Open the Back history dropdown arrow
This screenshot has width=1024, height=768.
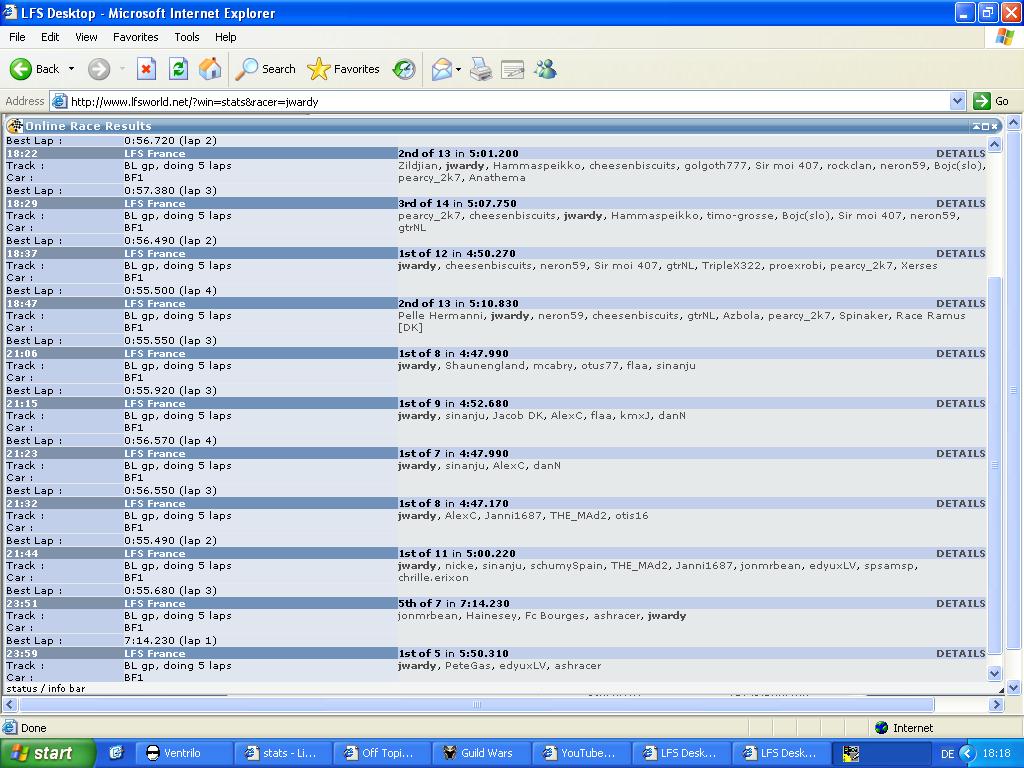click(x=71, y=69)
